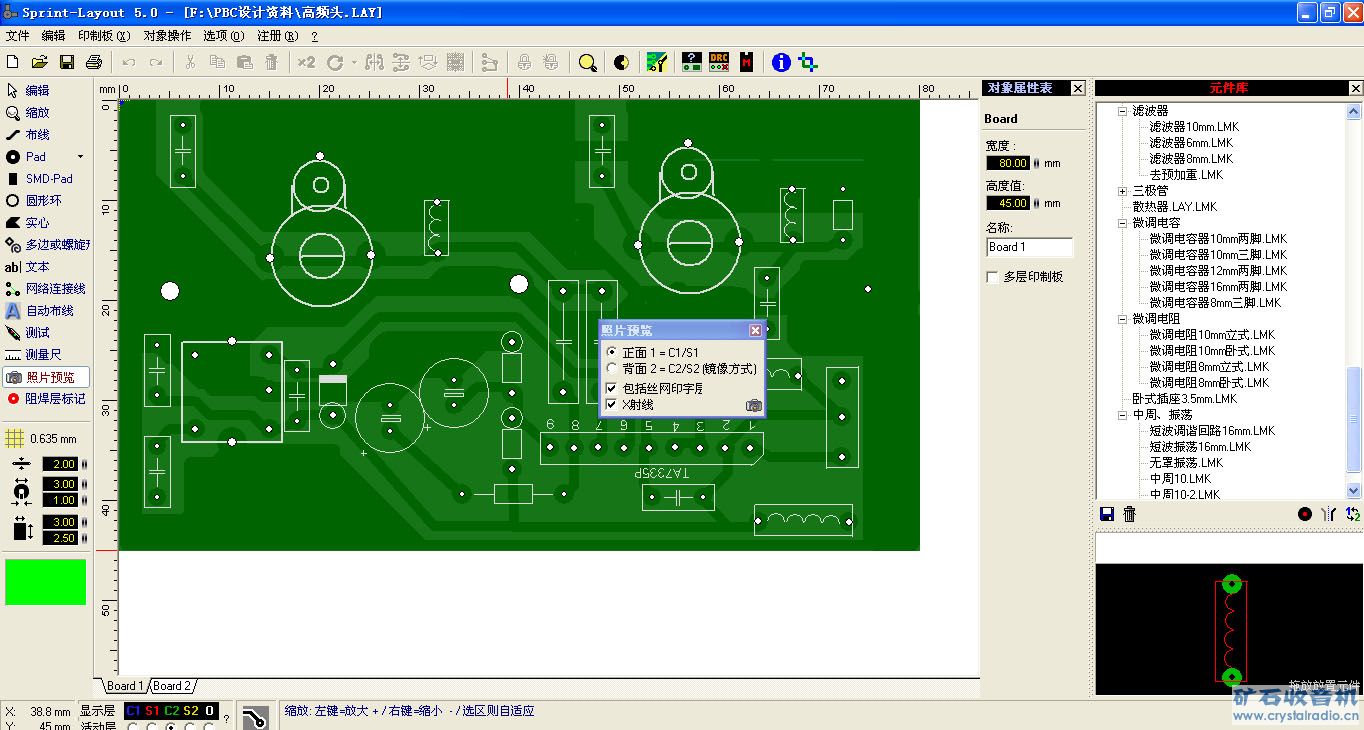The height and width of the screenshot is (730, 1364).
Task: Close the 对象属性表 panel
Action: click(x=1077, y=88)
